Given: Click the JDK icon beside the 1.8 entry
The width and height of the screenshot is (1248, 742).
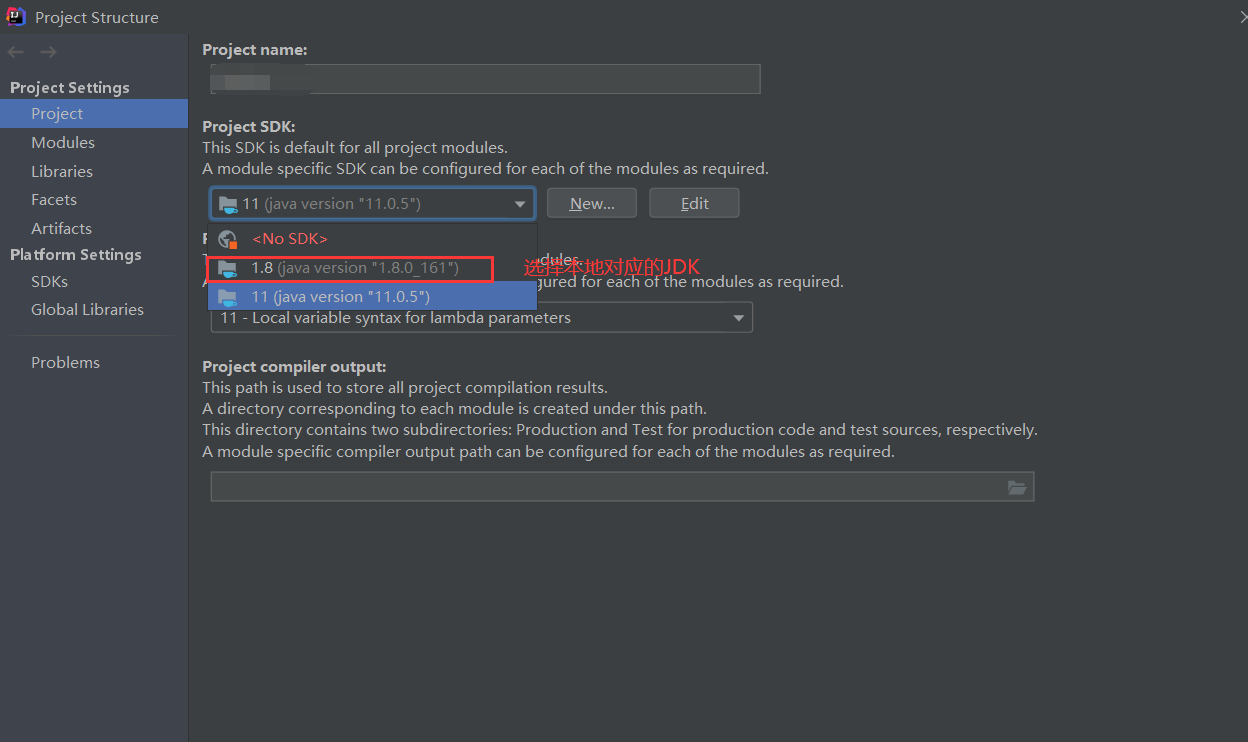Looking at the screenshot, I should pos(227,268).
